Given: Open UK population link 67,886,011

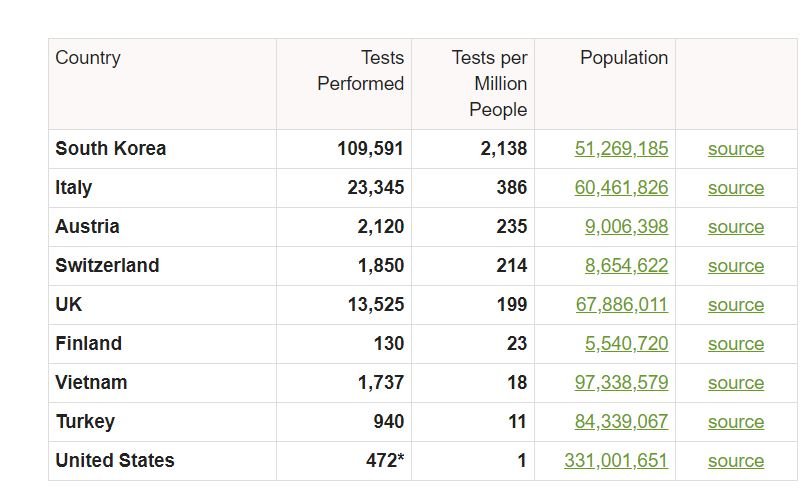Looking at the screenshot, I should 622,305.
